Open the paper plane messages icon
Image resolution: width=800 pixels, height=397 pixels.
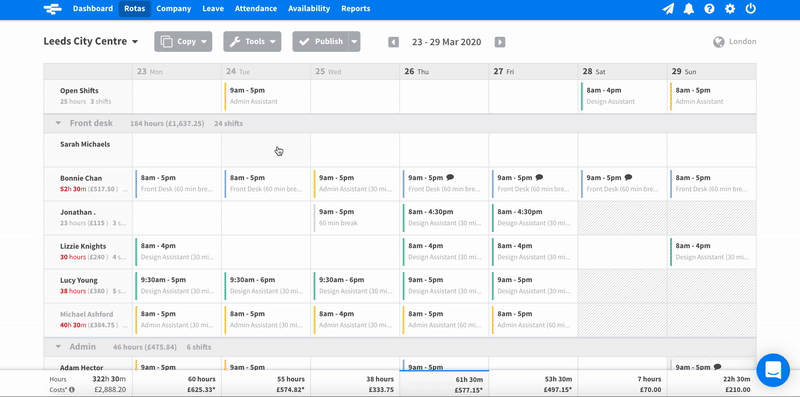coord(668,9)
